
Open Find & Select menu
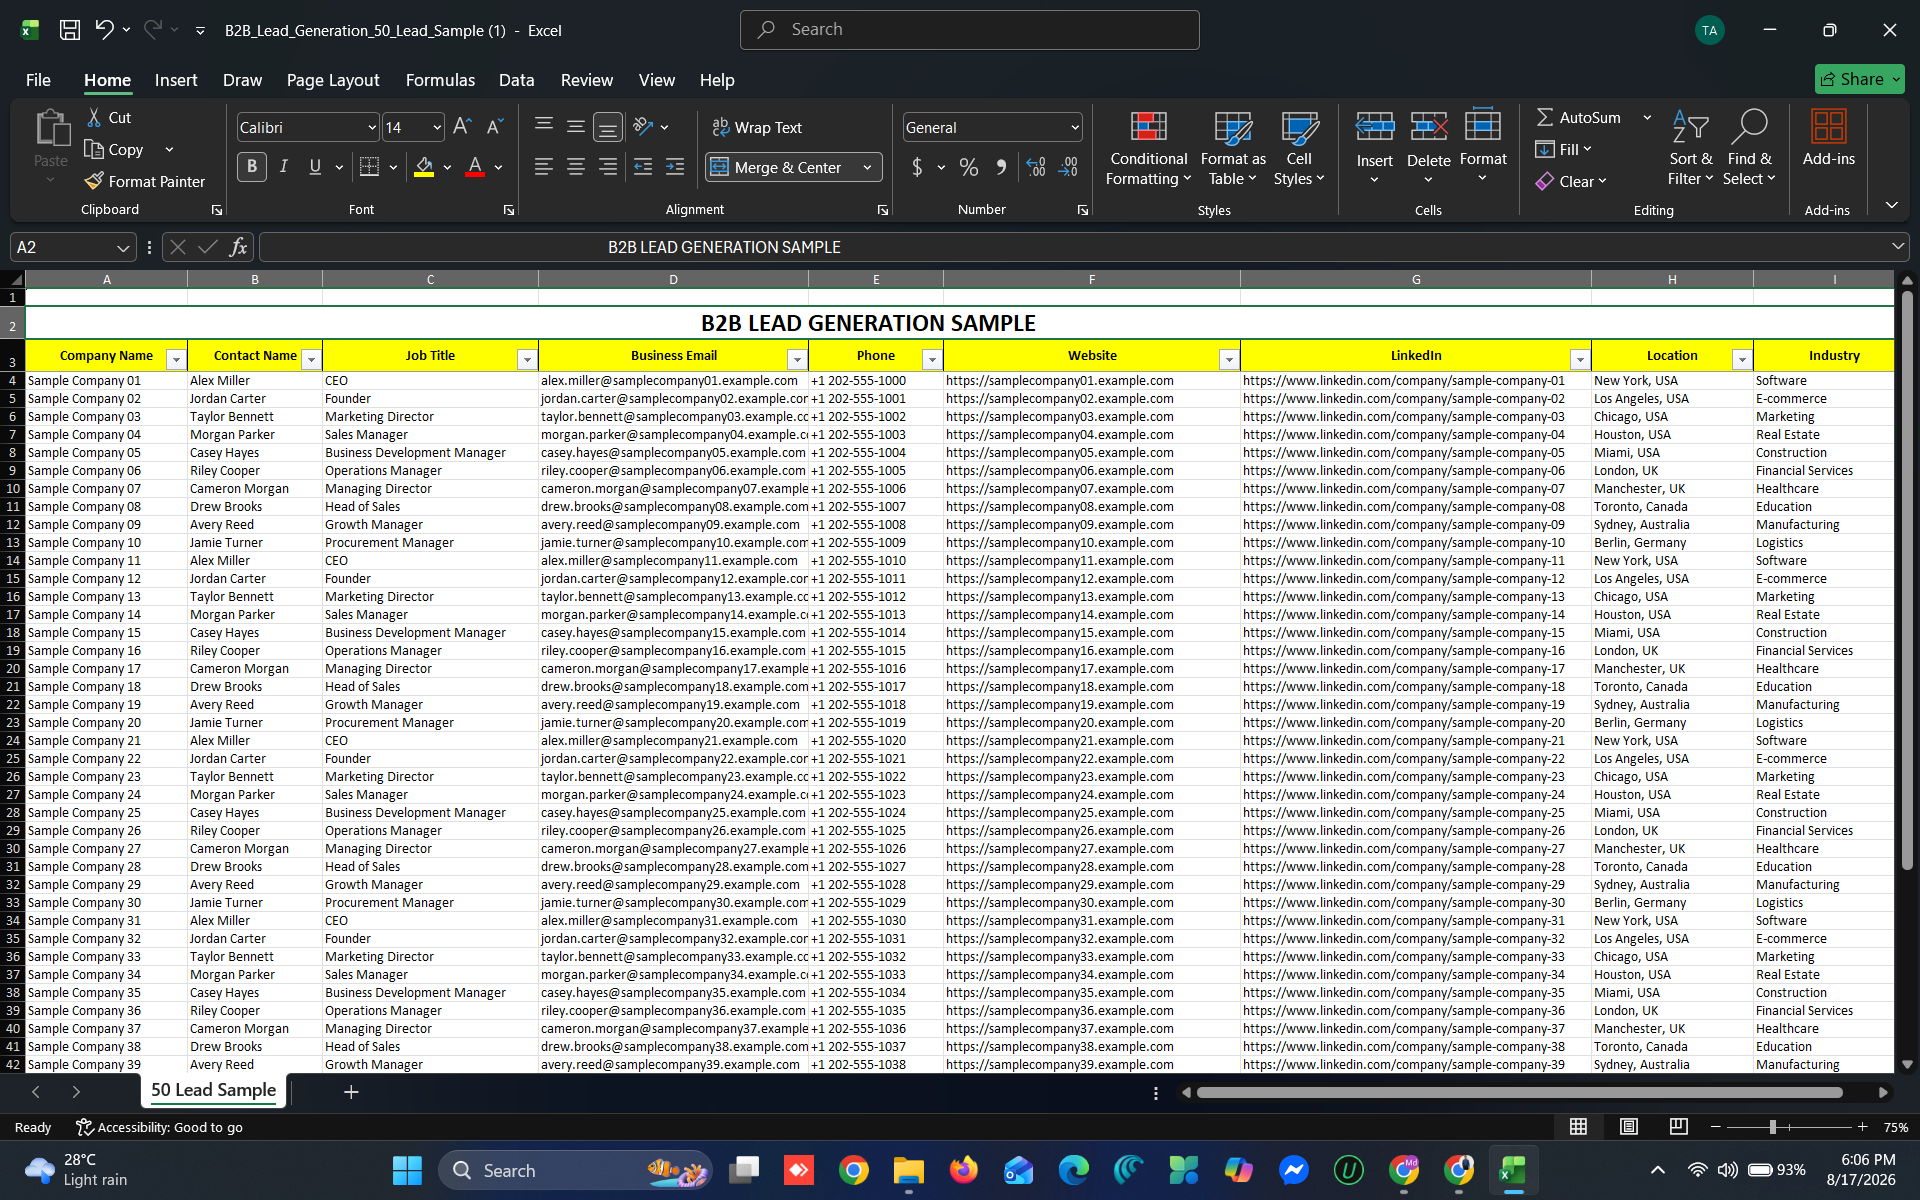pyautogui.click(x=1749, y=149)
